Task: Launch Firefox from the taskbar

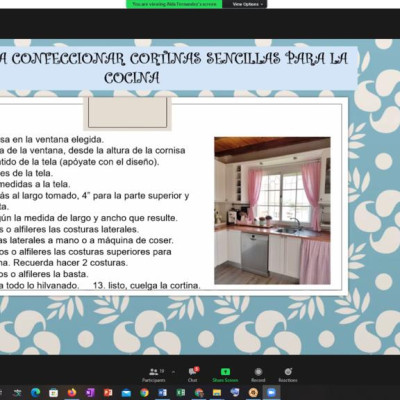Action: (x=72, y=393)
